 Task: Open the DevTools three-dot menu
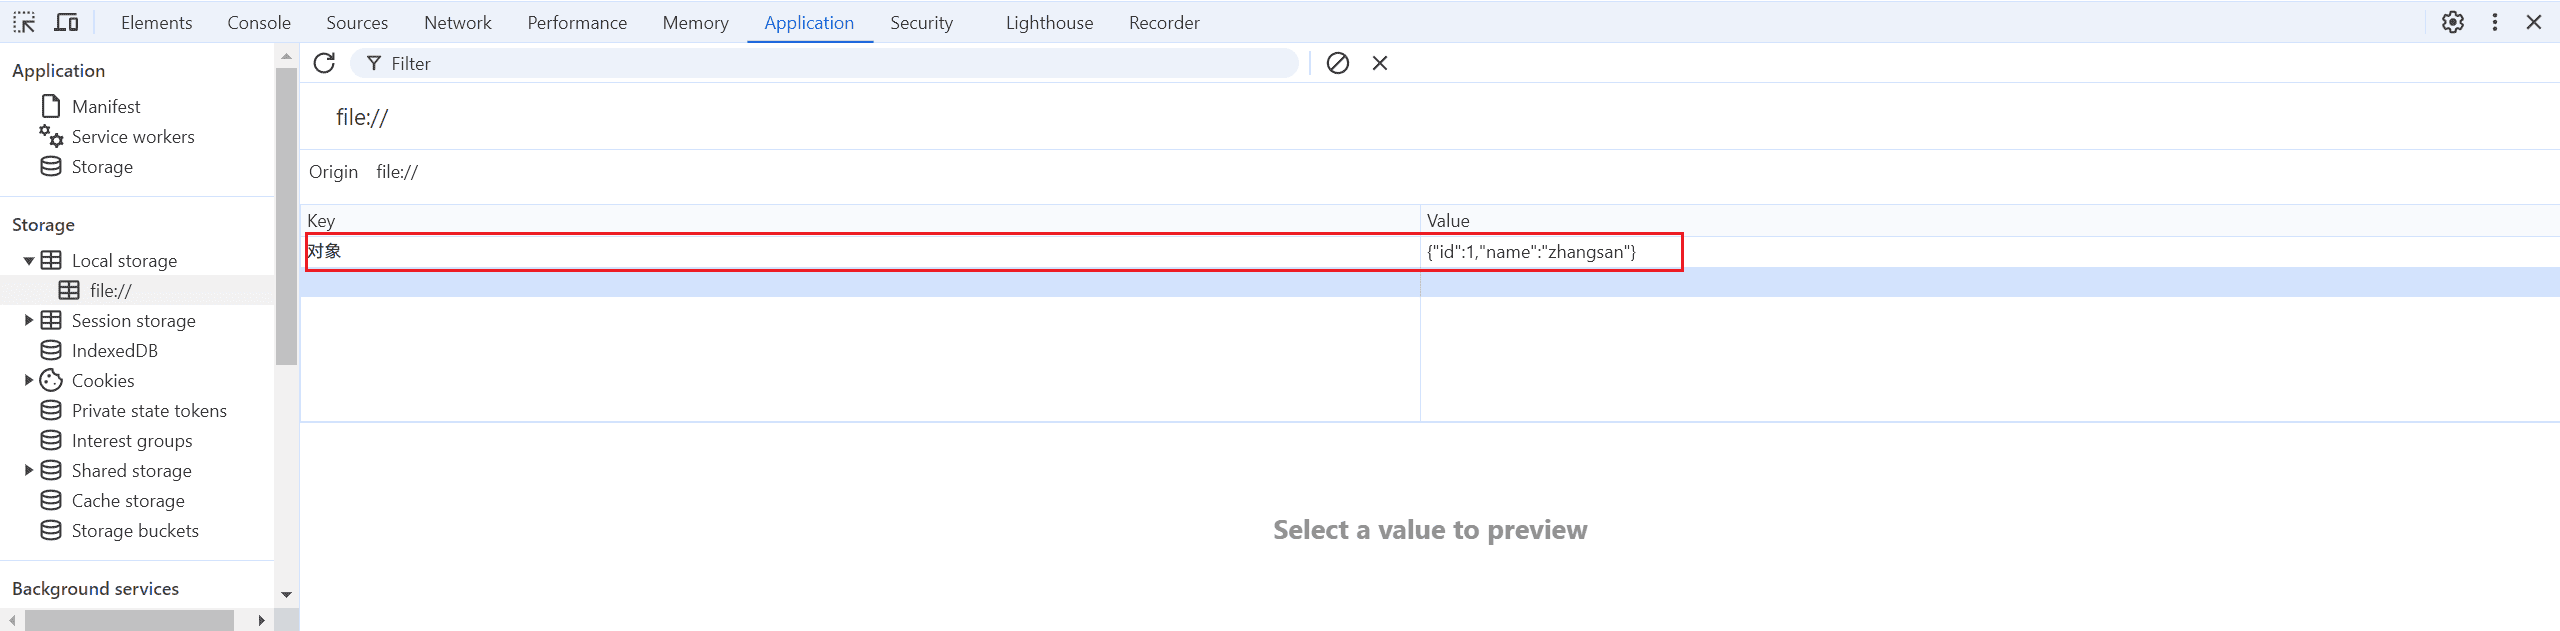pyautogui.click(x=2495, y=22)
